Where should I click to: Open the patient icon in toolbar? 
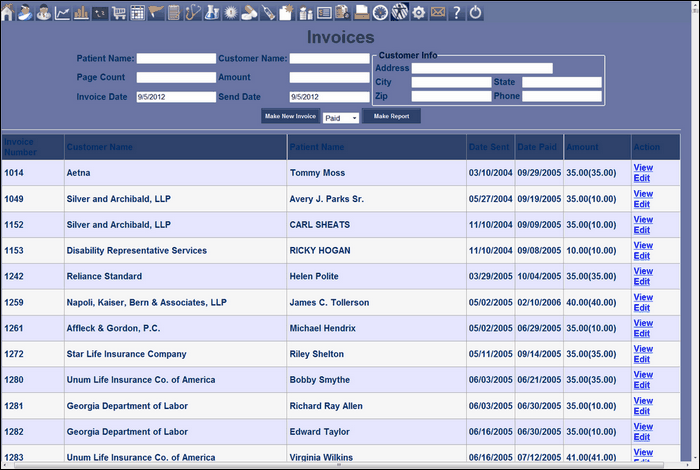click(x=25, y=12)
